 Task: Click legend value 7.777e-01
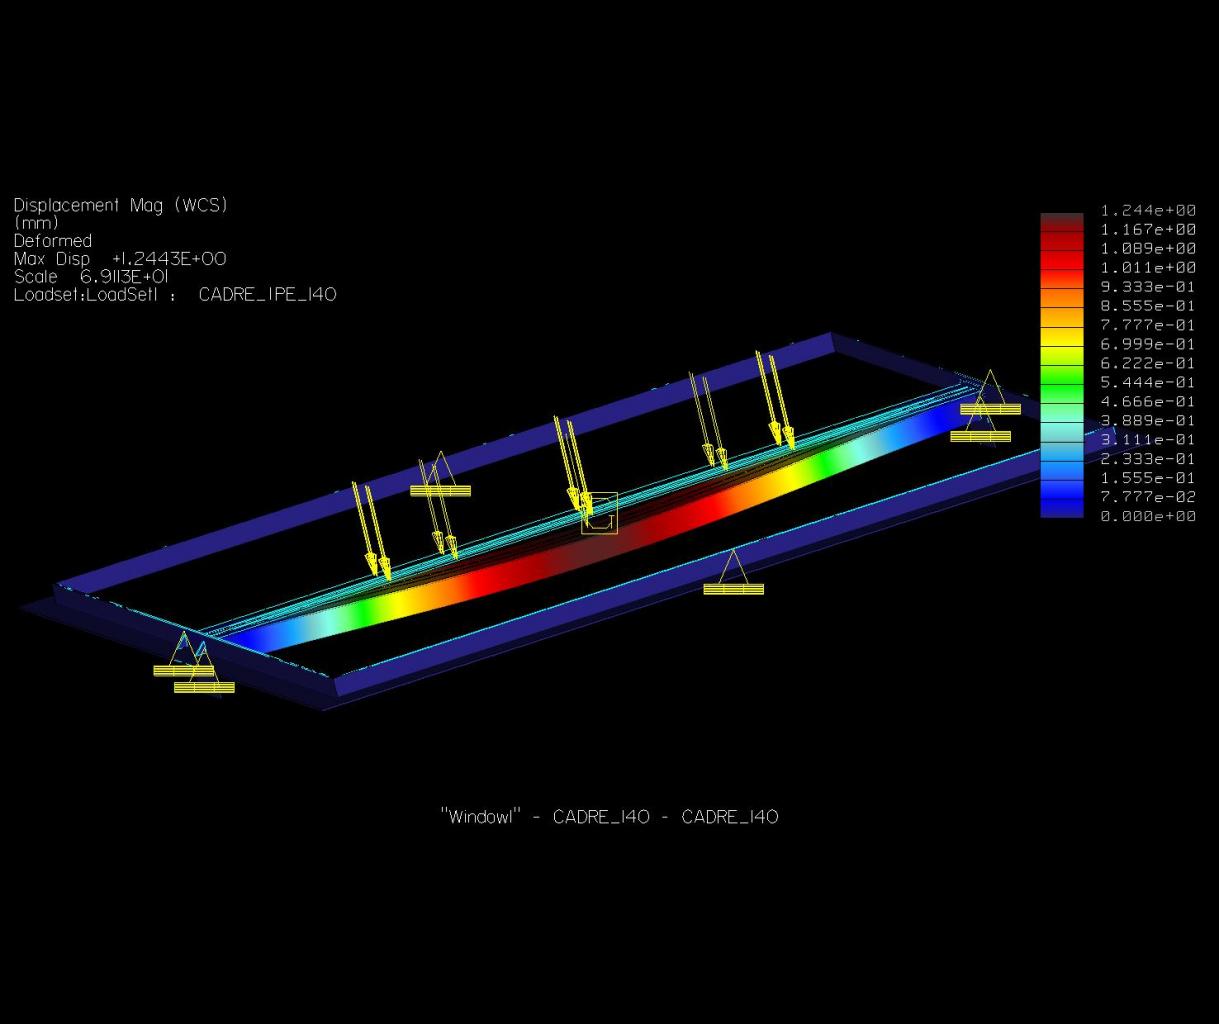1148,325
